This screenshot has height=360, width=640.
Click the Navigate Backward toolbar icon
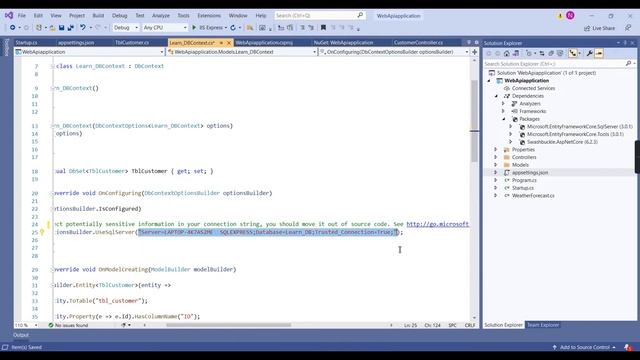(x=13, y=27)
